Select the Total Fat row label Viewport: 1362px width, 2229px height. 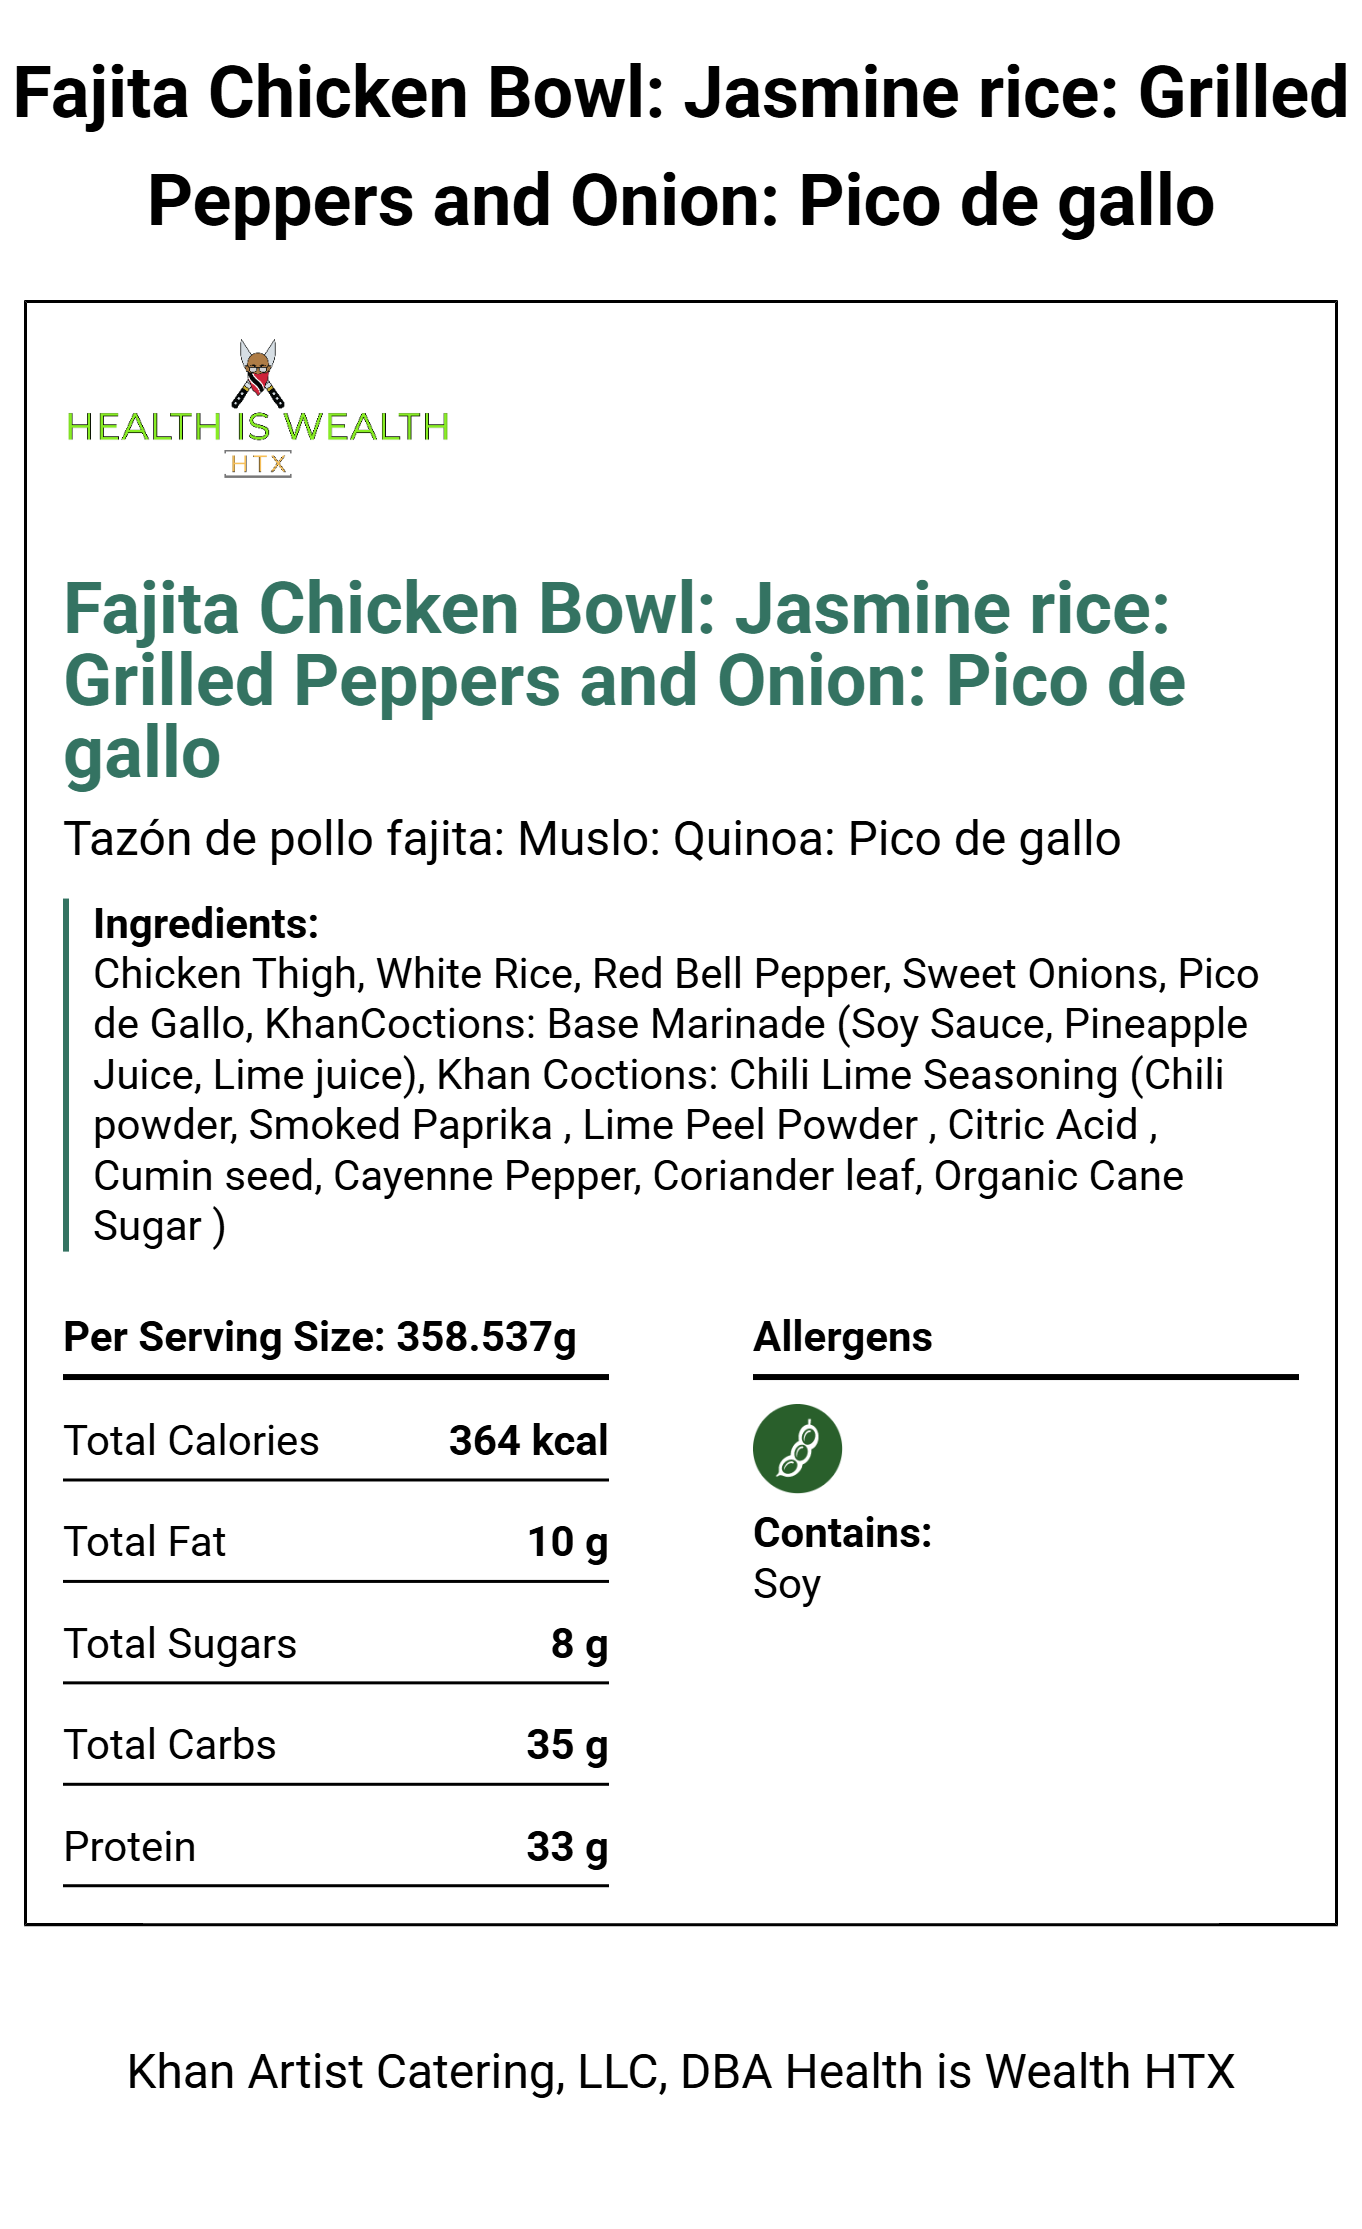[145, 1542]
